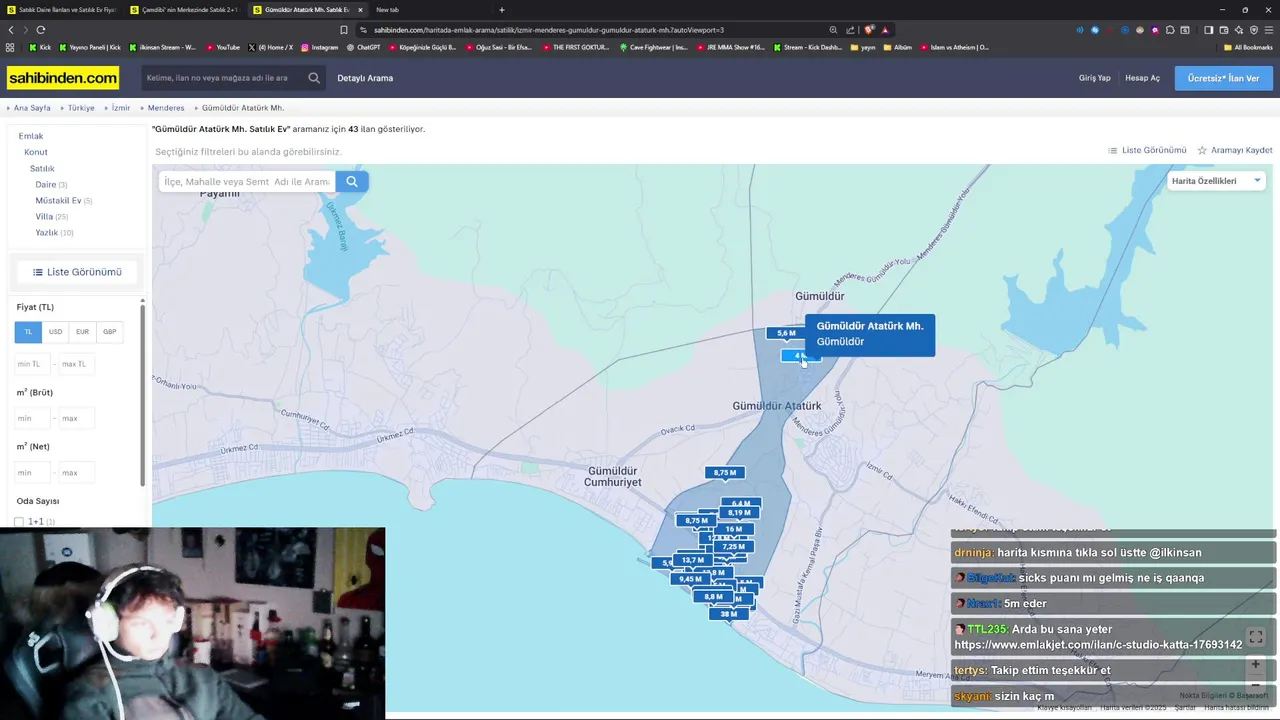
Task: Click the apps grid icon in bookmarks bar
Action: click(x=10, y=47)
